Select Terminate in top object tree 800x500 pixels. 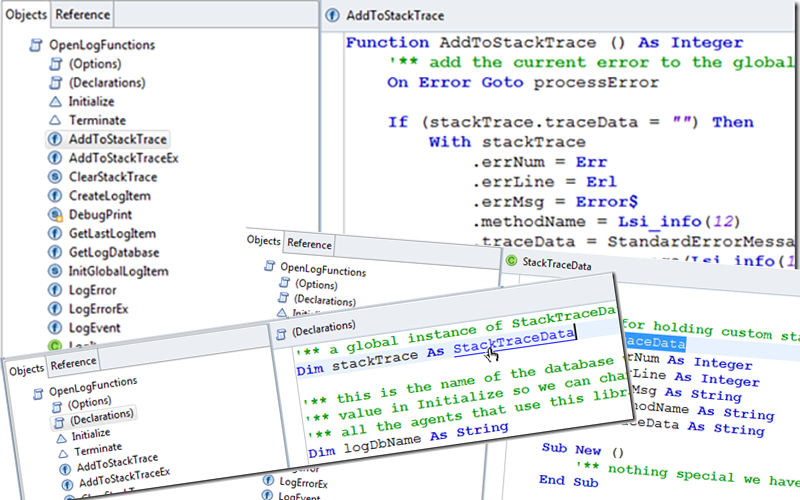click(97, 120)
